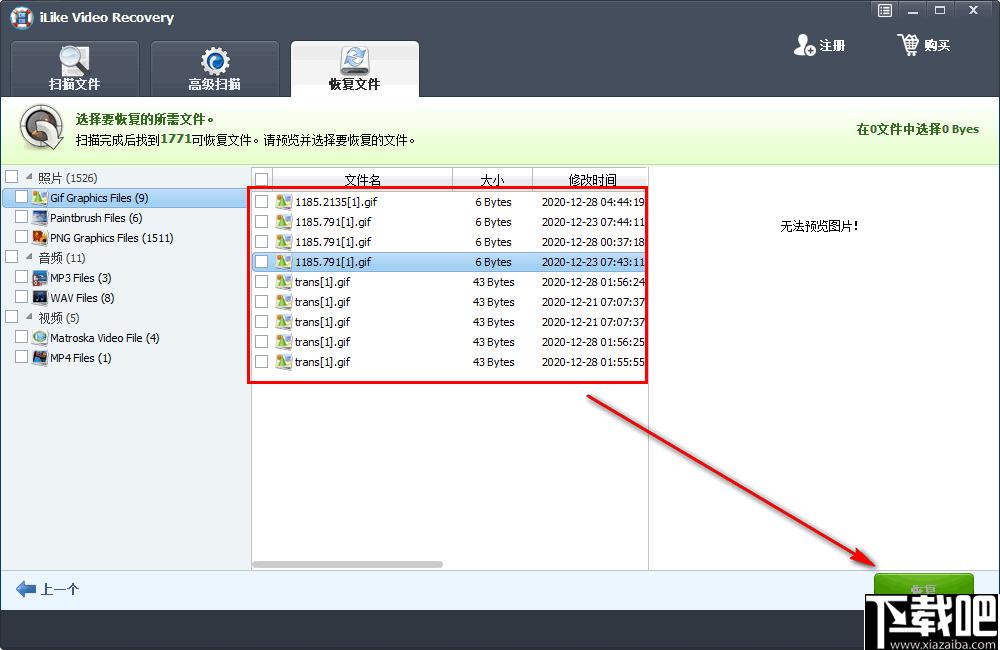
Task: Select PNG Graphics Files (1511) tree item
Action: click(112, 237)
